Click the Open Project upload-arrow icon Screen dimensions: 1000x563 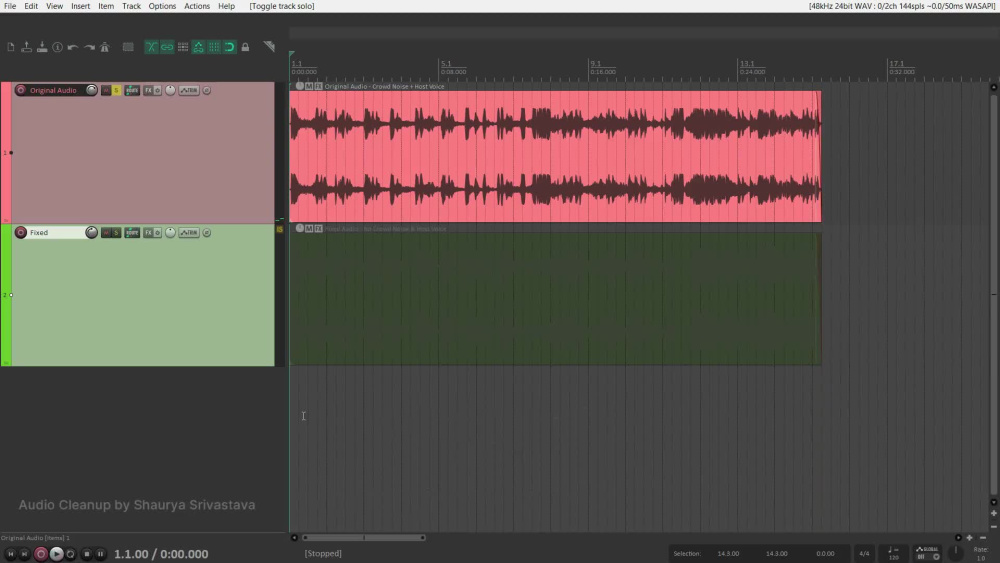click(x=26, y=47)
